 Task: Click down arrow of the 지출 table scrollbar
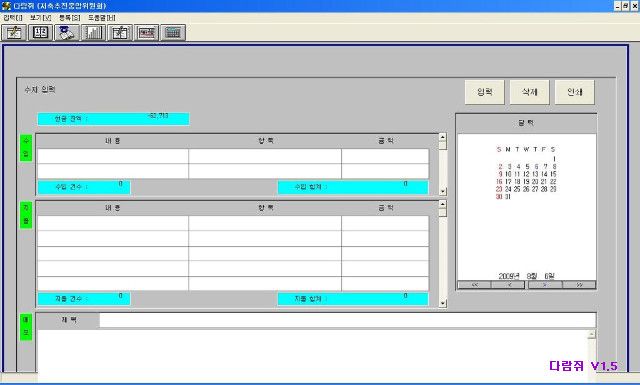(442, 303)
